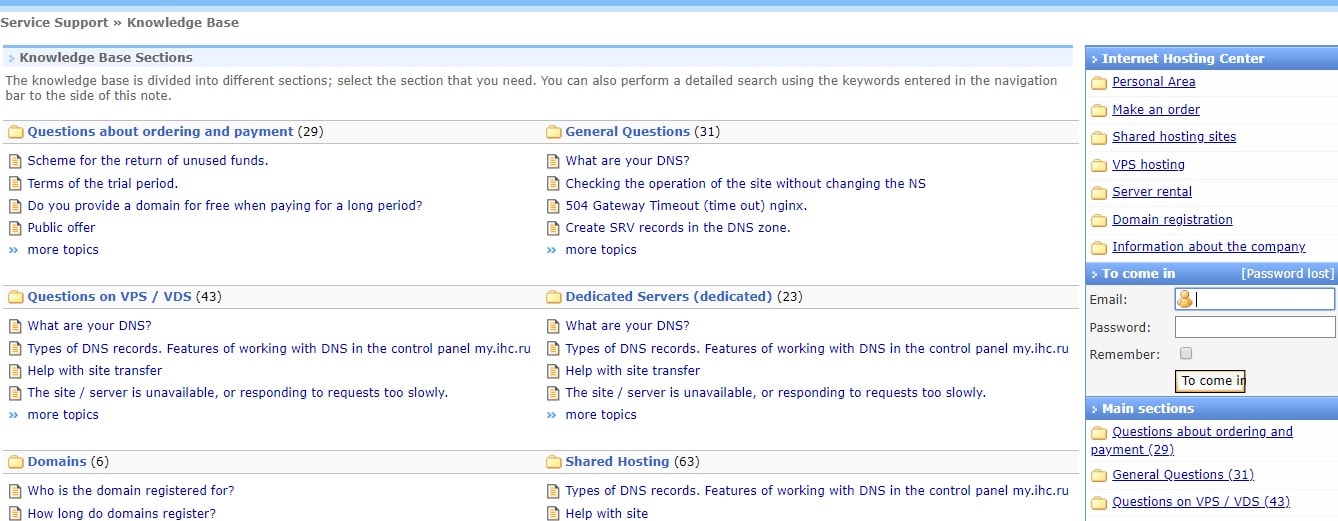Open Dedicated Servers (dedicated) section heading
This screenshot has width=1338, height=521.
[669, 297]
